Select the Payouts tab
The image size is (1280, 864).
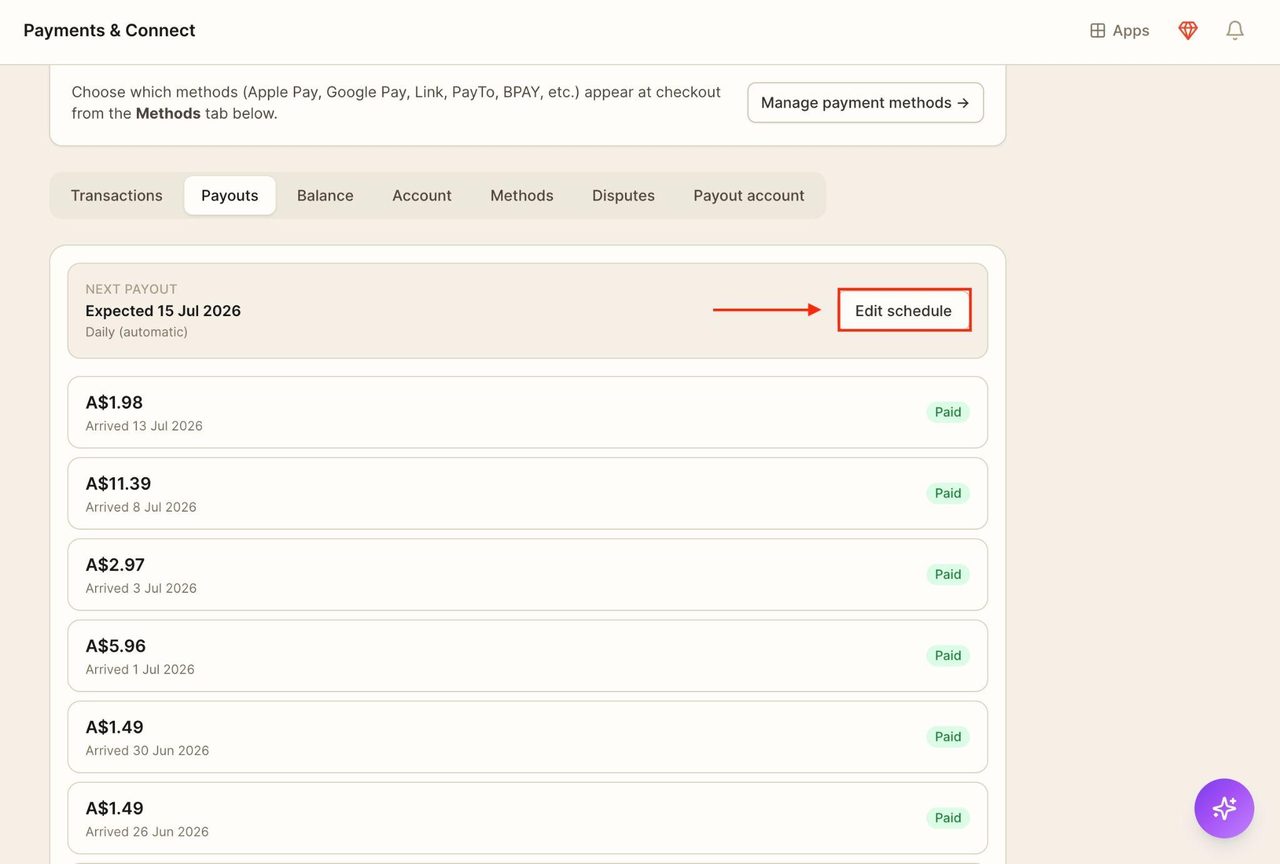point(230,195)
